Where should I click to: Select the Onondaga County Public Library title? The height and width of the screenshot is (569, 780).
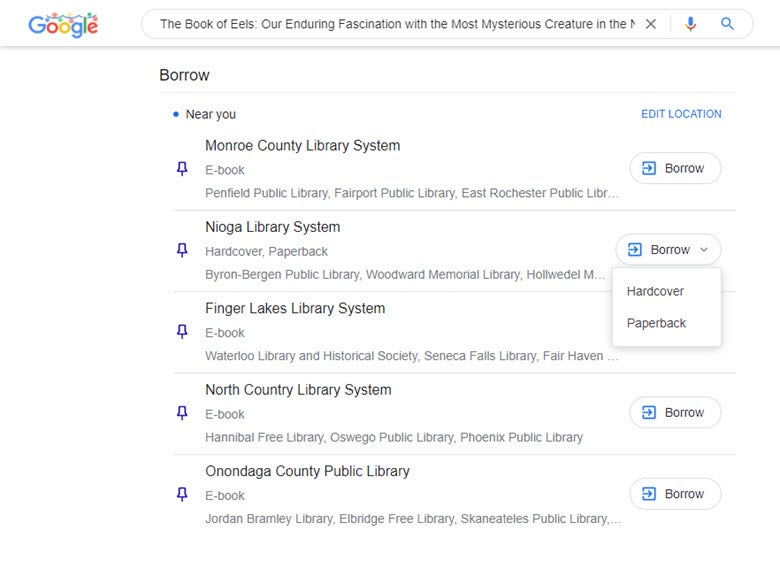(x=307, y=472)
